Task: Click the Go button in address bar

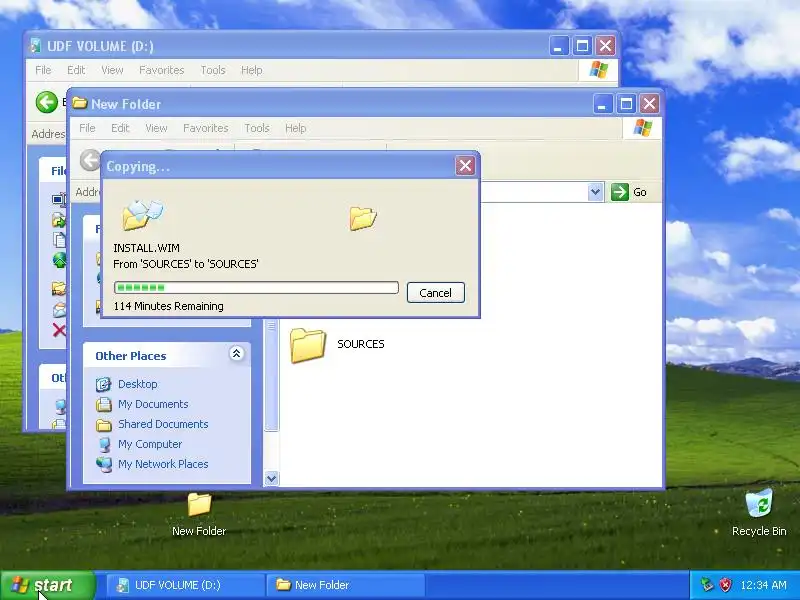Action: (629, 192)
